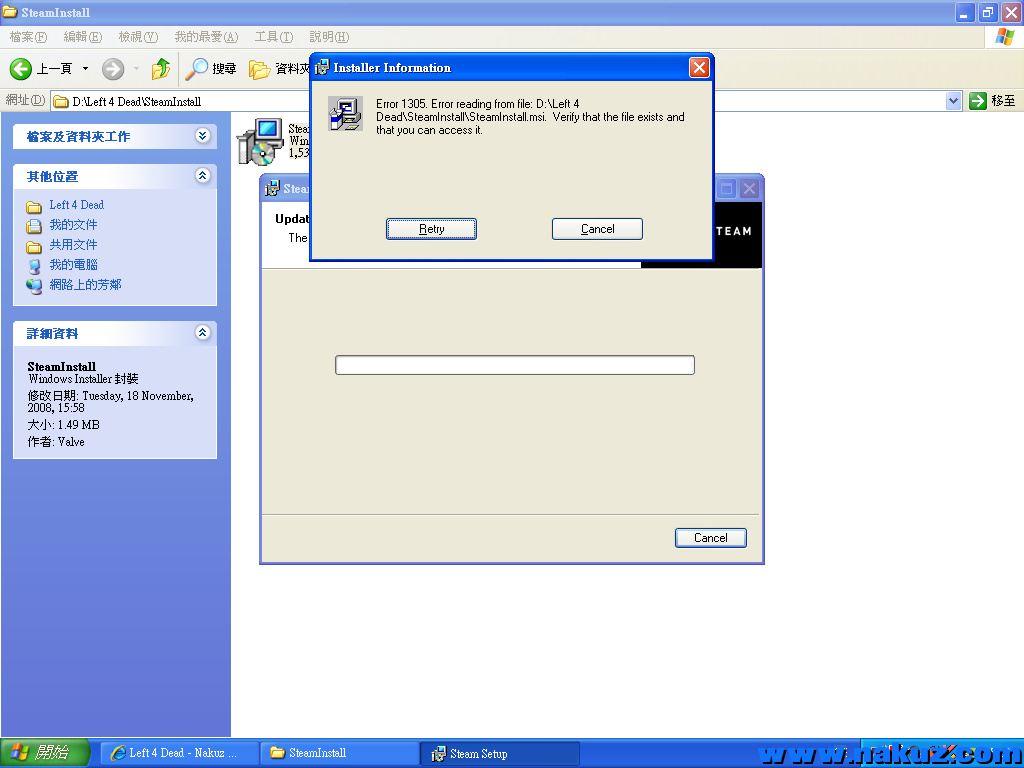Image resolution: width=1024 pixels, height=768 pixels.
Task: Open My Computer (我的電腦) link
Action: click(x=73, y=265)
